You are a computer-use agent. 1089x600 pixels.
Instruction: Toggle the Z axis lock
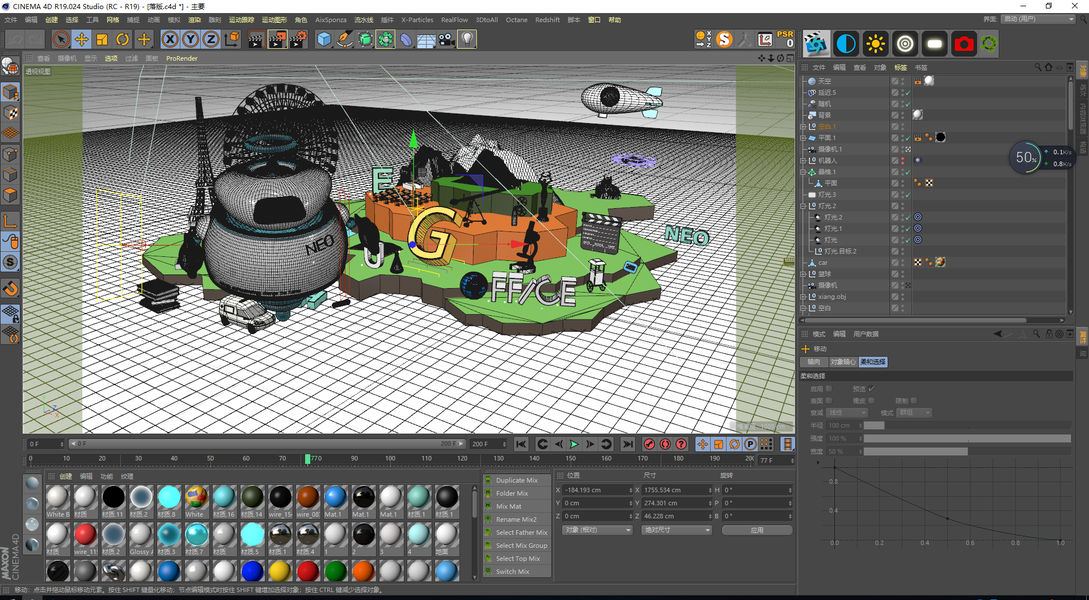(x=210, y=39)
